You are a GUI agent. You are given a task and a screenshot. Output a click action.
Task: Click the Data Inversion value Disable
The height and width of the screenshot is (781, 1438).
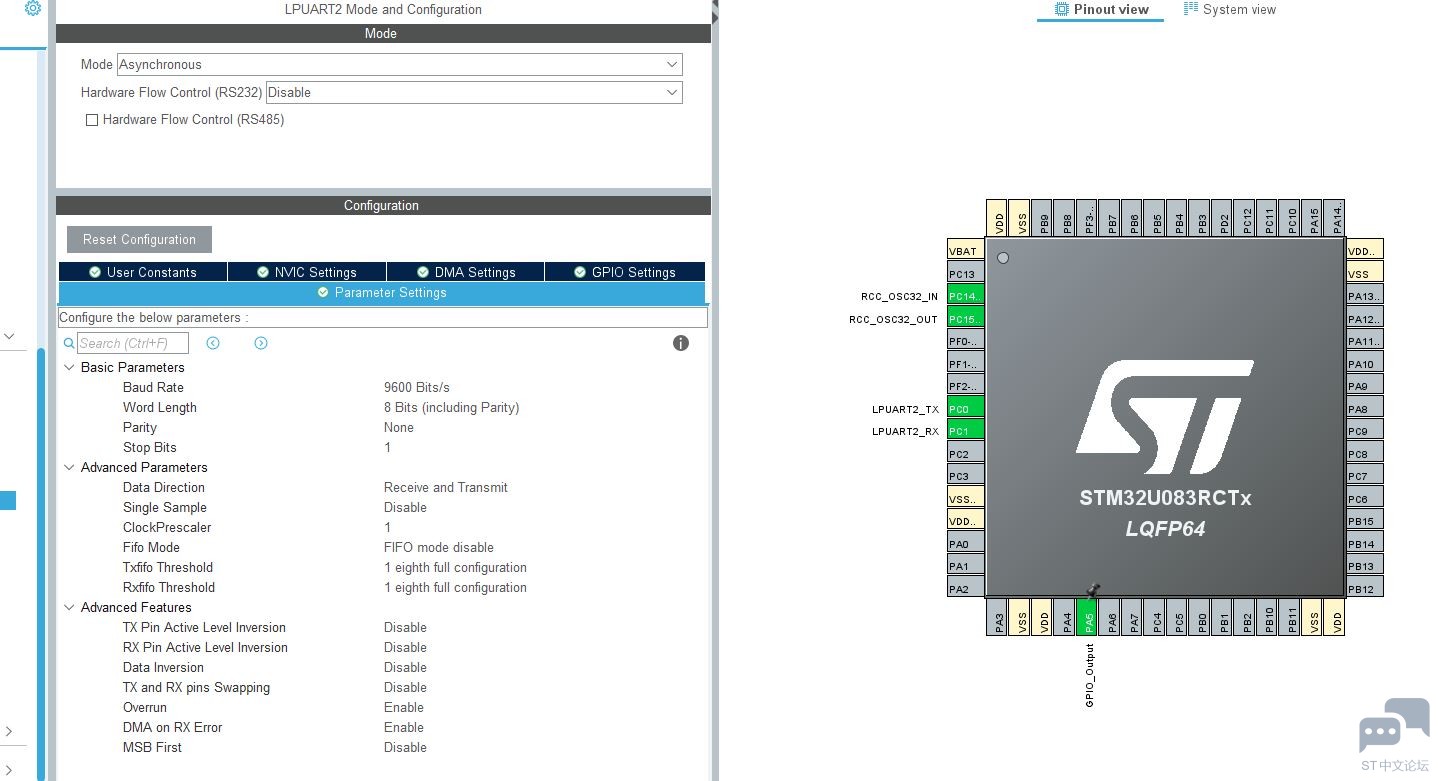click(x=405, y=667)
